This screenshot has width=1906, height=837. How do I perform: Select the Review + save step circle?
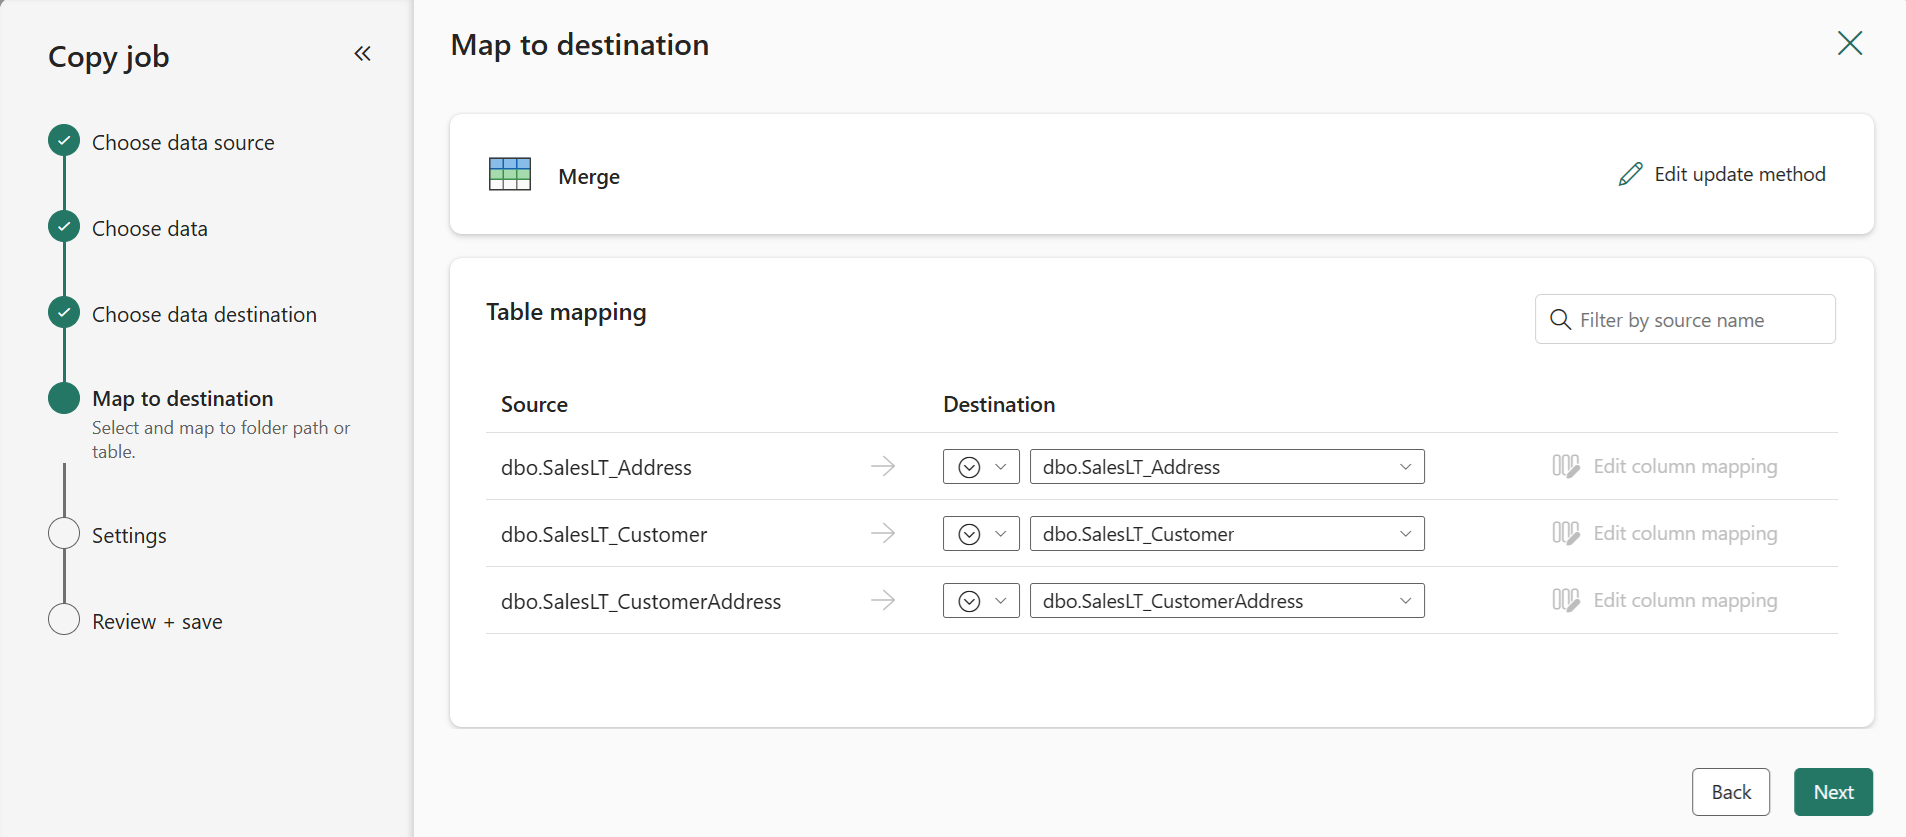coord(64,620)
